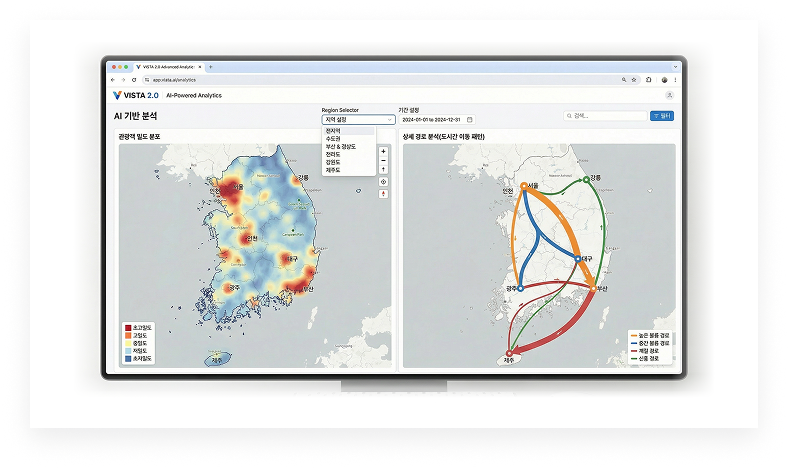788x468 pixels.
Task: Open the calendar icon in date field
Action: tap(469, 119)
